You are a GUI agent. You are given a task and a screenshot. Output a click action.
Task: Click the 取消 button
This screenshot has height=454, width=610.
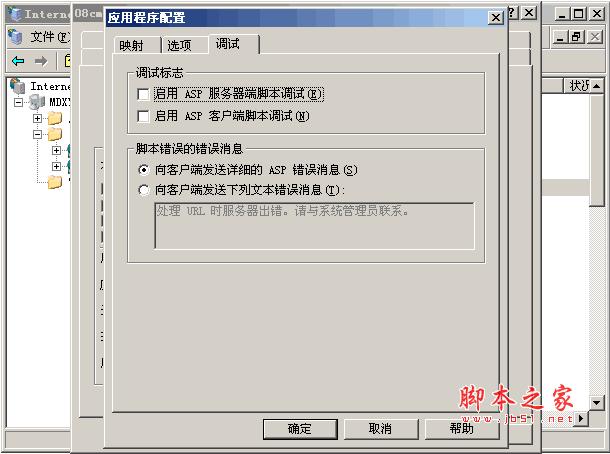[381, 429]
